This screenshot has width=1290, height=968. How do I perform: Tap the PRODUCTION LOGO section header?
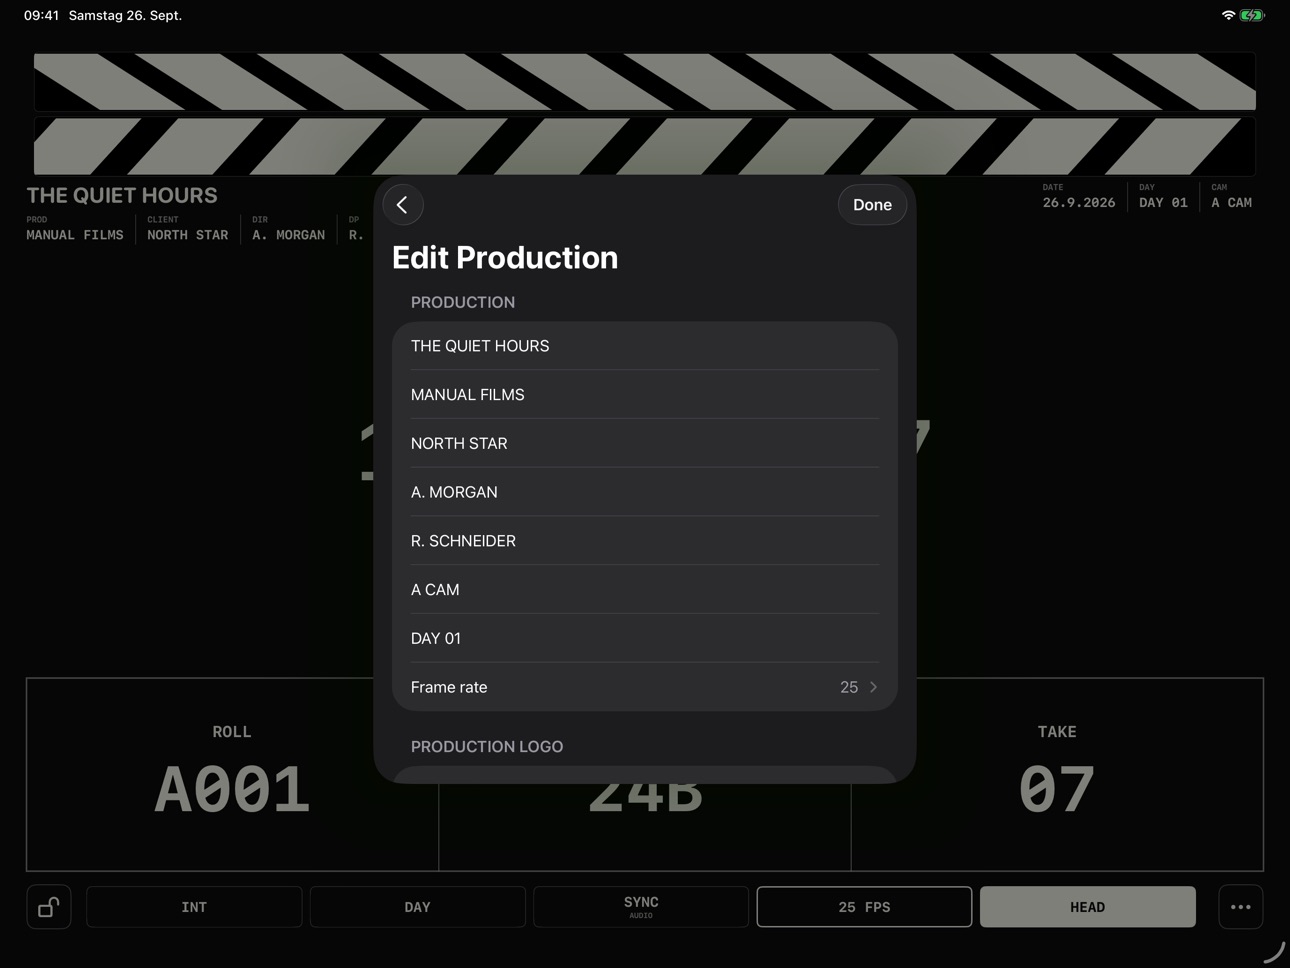click(x=487, y=747)
